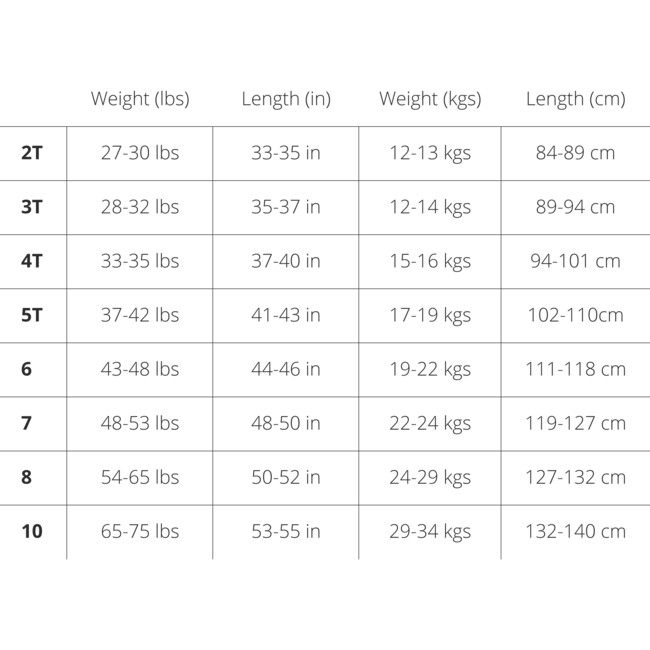Select the 5T size row label
This screenshot has height=650, width=650.
click(32, 315)
